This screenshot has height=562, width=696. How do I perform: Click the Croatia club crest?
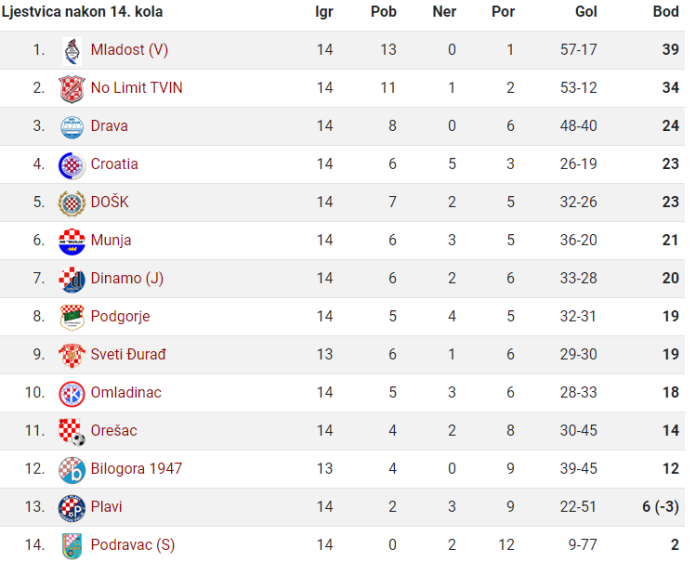pos(72,165)
